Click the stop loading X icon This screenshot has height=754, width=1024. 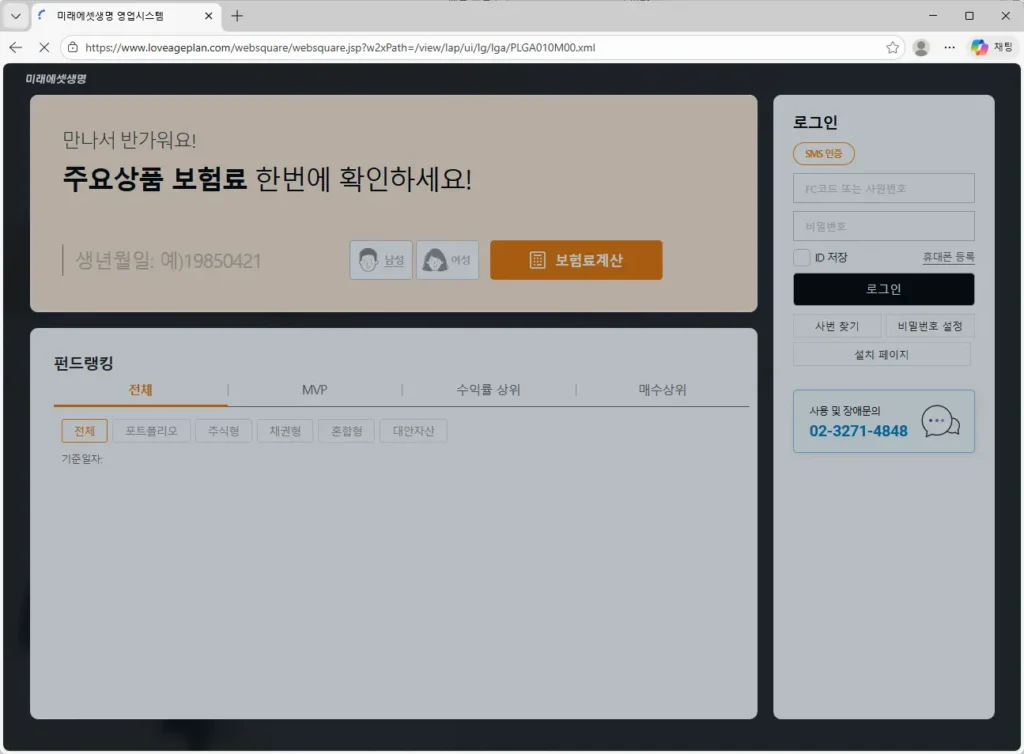click(x=43, y=47)
